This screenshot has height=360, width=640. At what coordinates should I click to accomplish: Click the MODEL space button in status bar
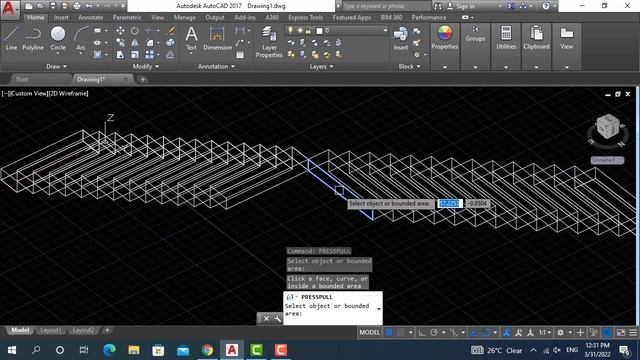(369, 333)
